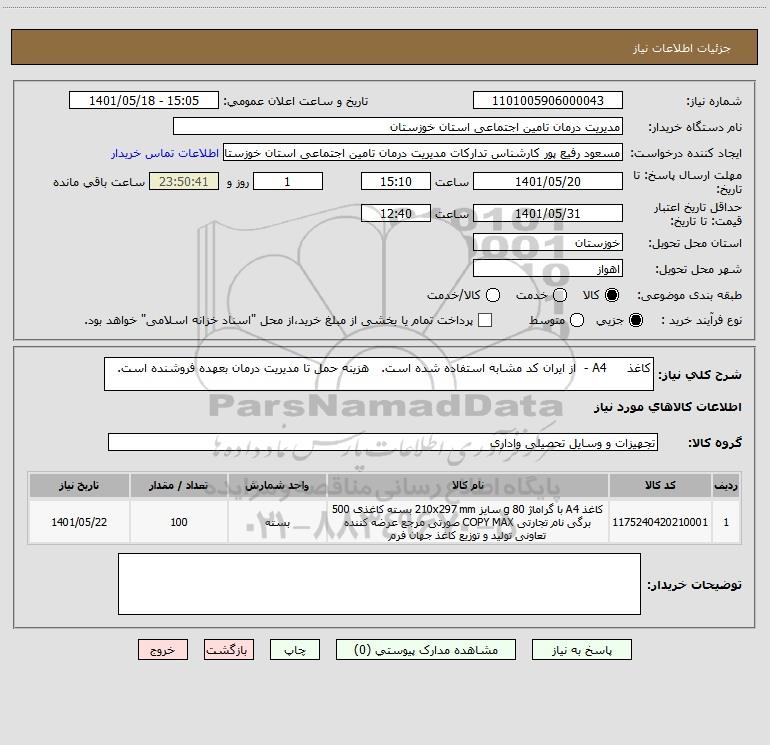Click the واحد شمارش column header
770x745 pixels.
click(277, 486)
